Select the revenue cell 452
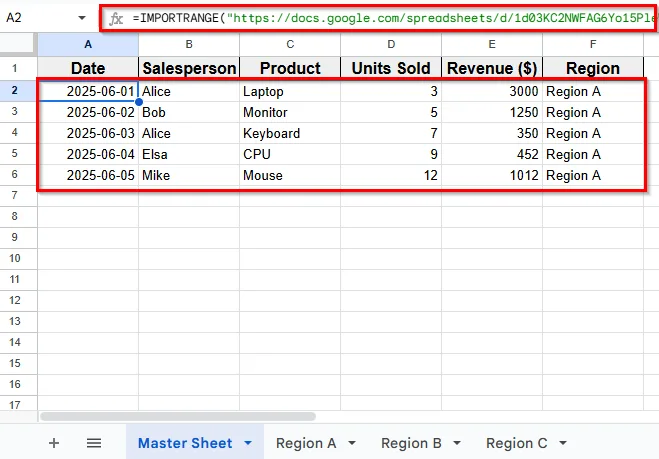 (492, 154)
